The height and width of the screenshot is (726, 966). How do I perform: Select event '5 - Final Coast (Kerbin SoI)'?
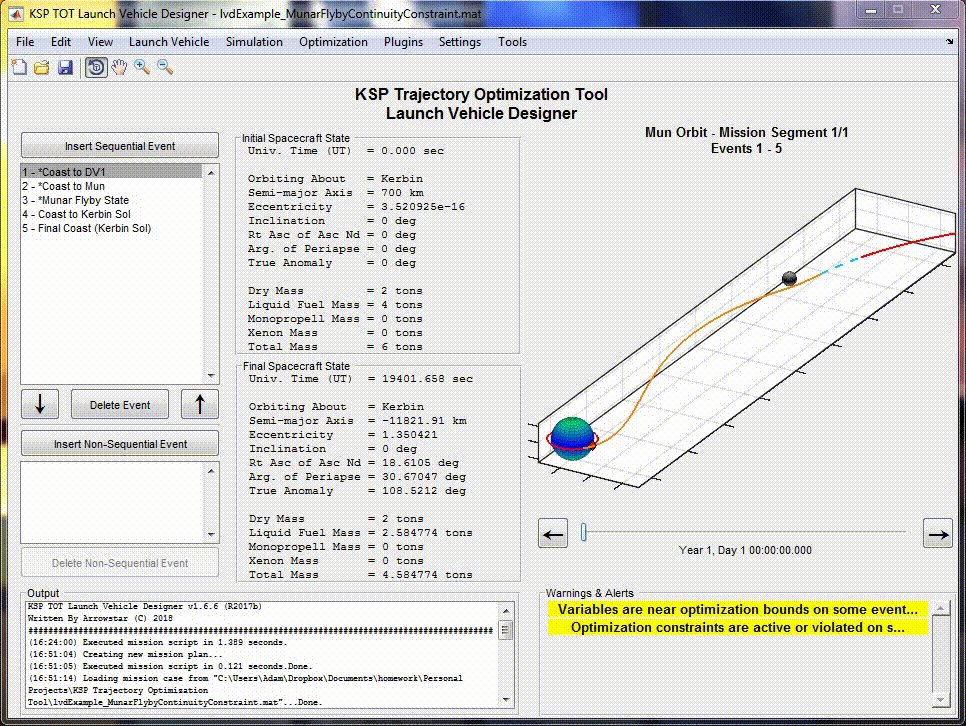click(x=112, y=228)
